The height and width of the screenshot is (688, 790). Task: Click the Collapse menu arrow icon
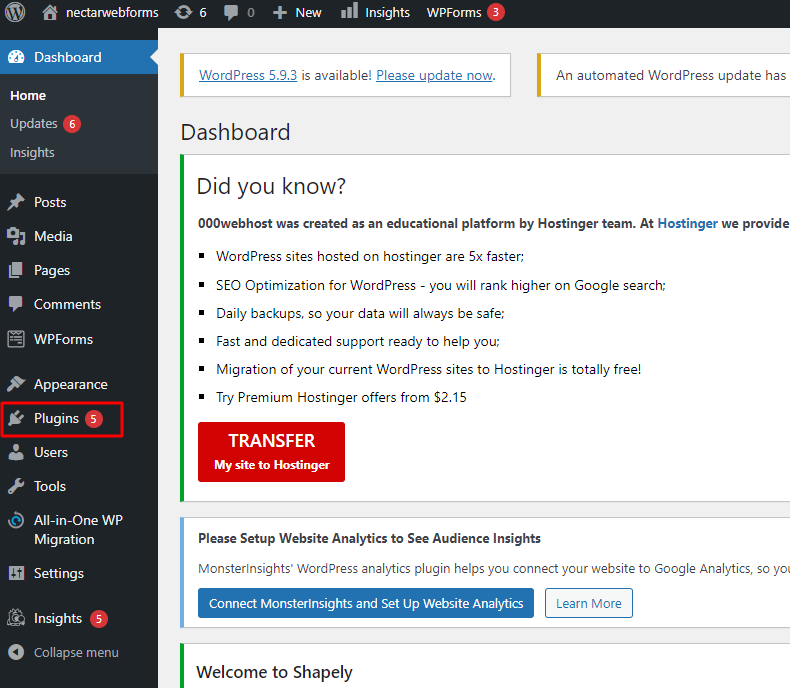(16, 652)
